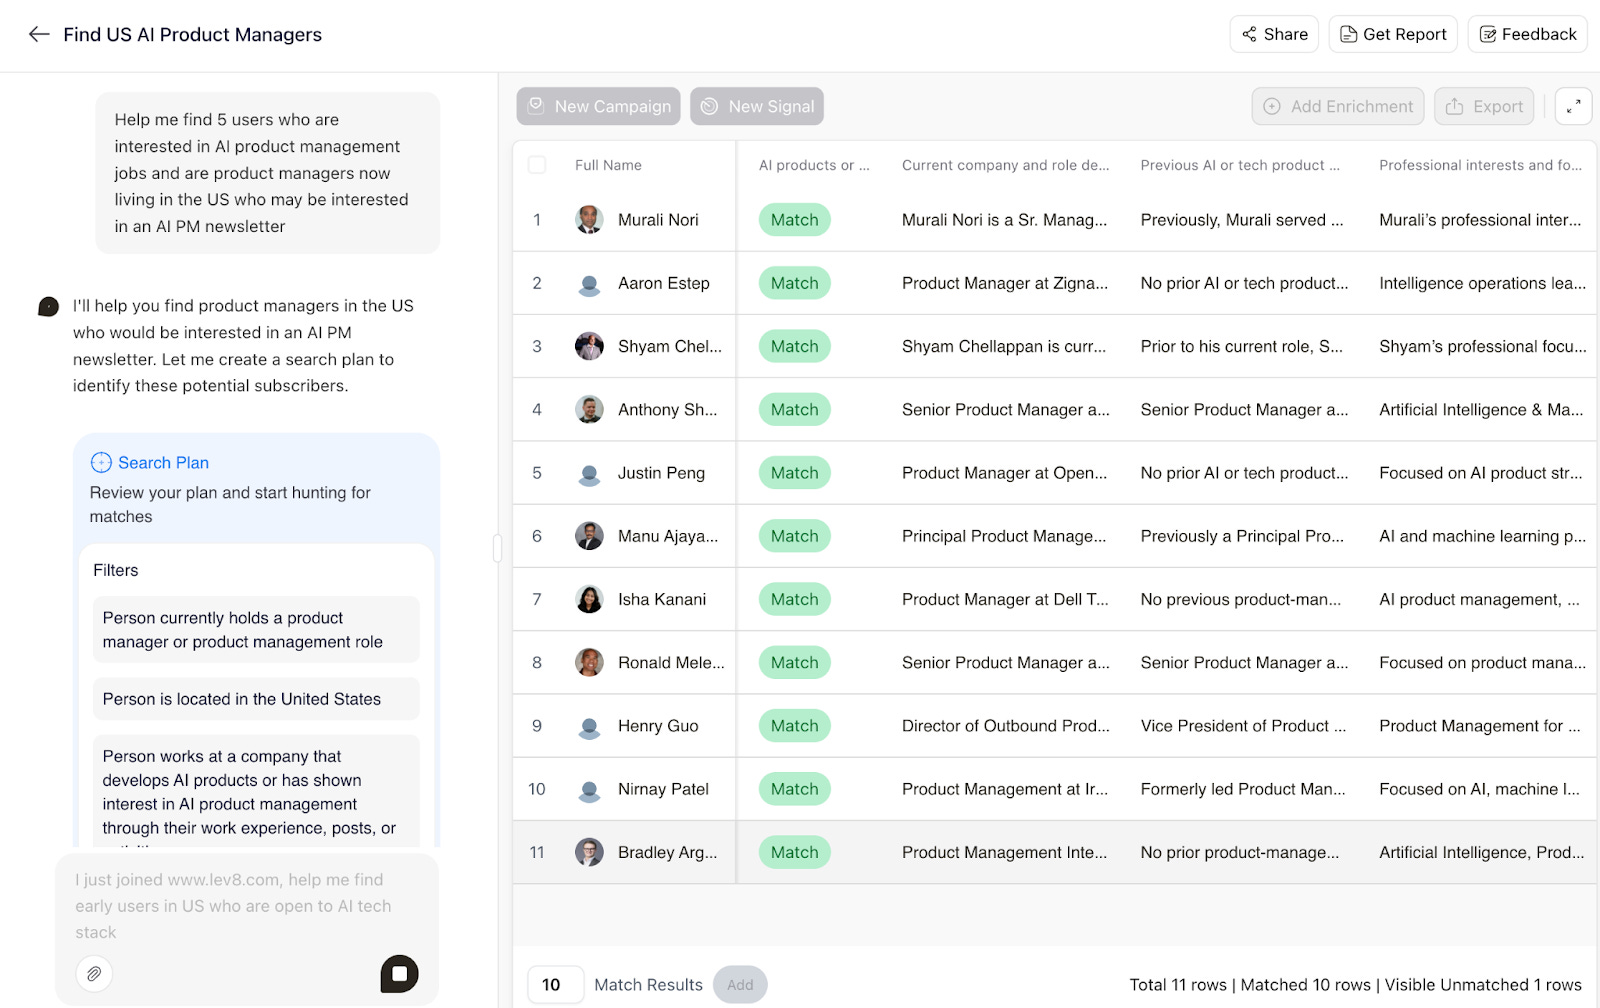
Task: Export the results table
Action: pos(1483,106)
